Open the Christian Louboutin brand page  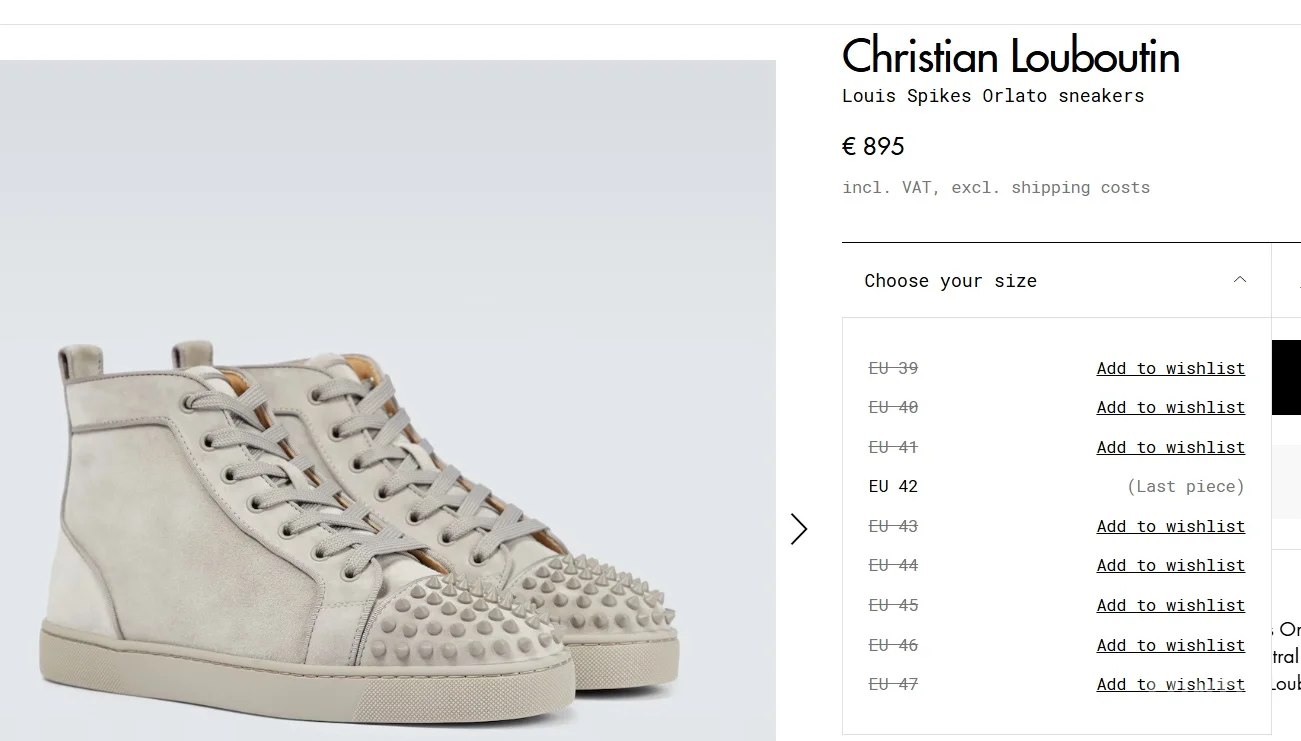tap(1010, 57)
